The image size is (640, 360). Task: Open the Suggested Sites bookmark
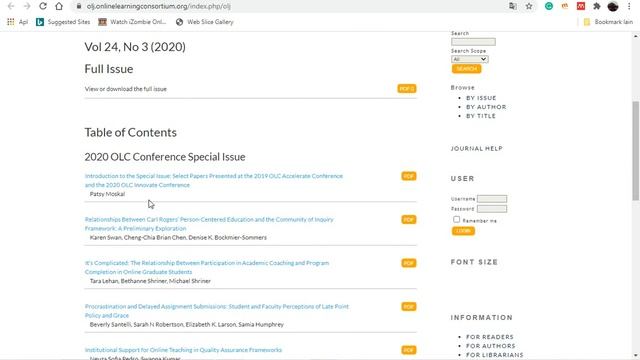point(63,22)
